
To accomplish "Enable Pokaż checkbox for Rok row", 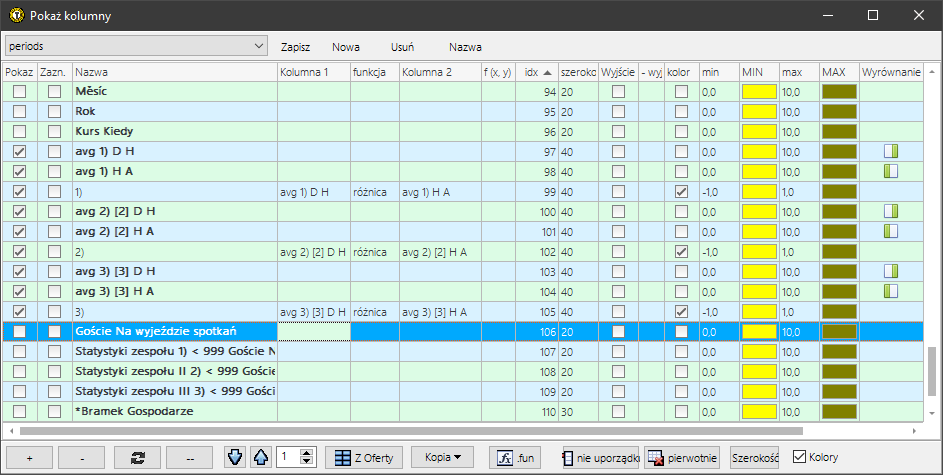I will click(19, 111).
